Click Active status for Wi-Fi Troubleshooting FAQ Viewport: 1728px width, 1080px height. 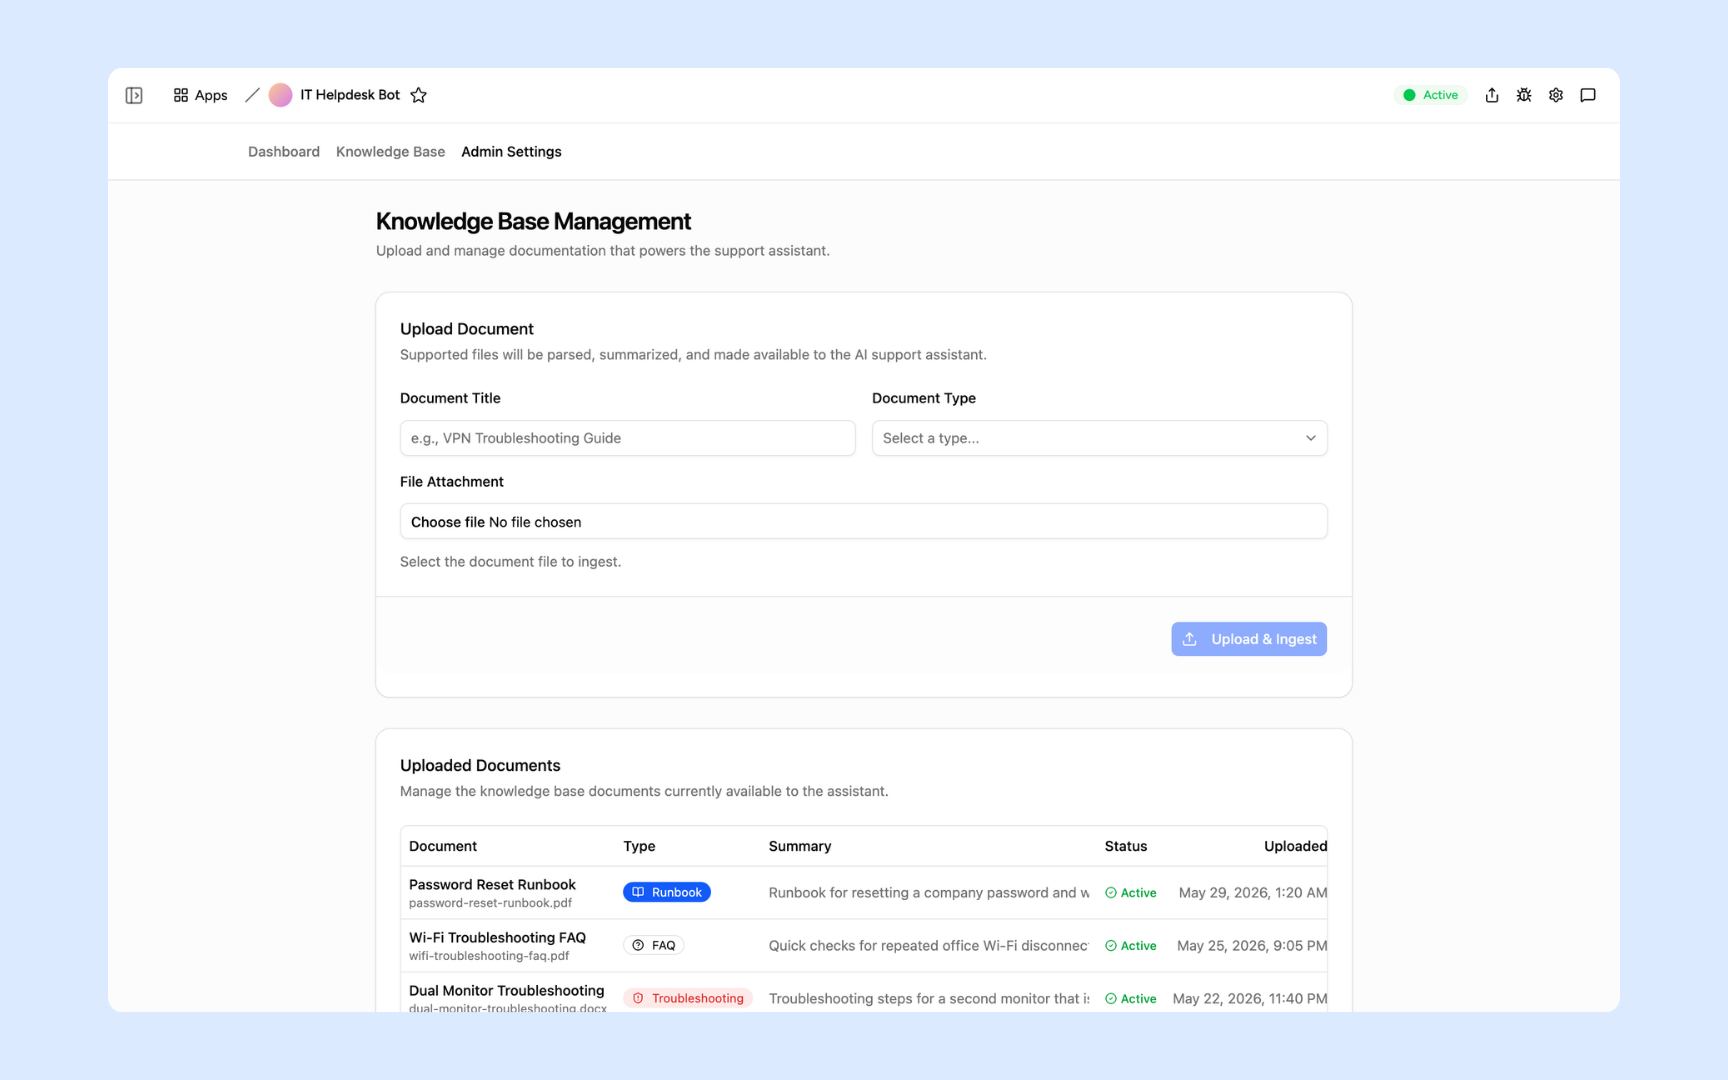click(x=1131, y=946)
